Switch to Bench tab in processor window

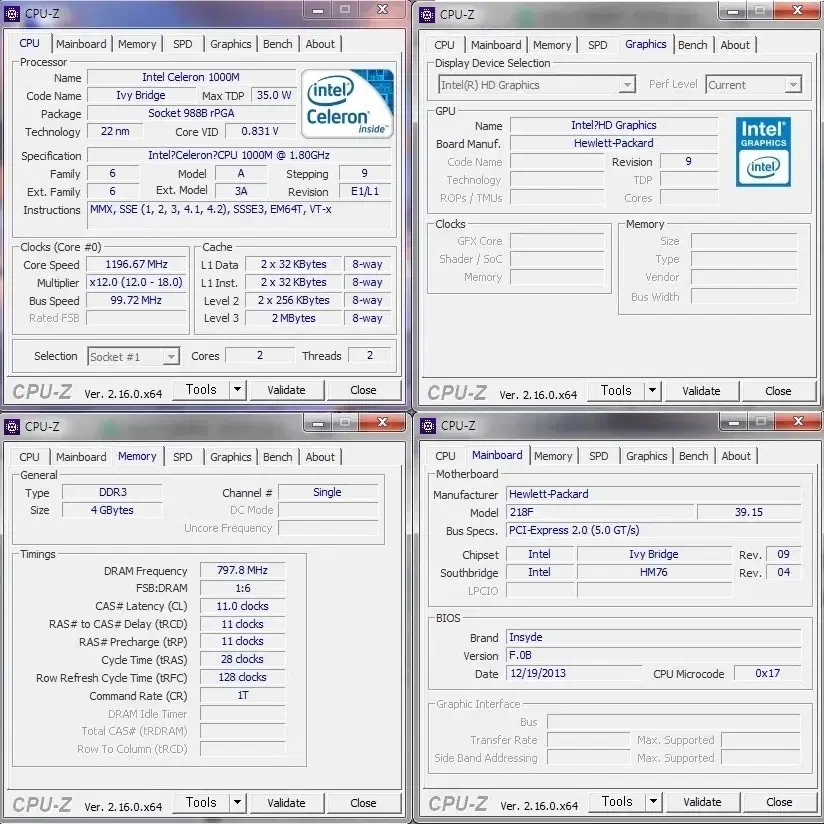pos(278,44)
